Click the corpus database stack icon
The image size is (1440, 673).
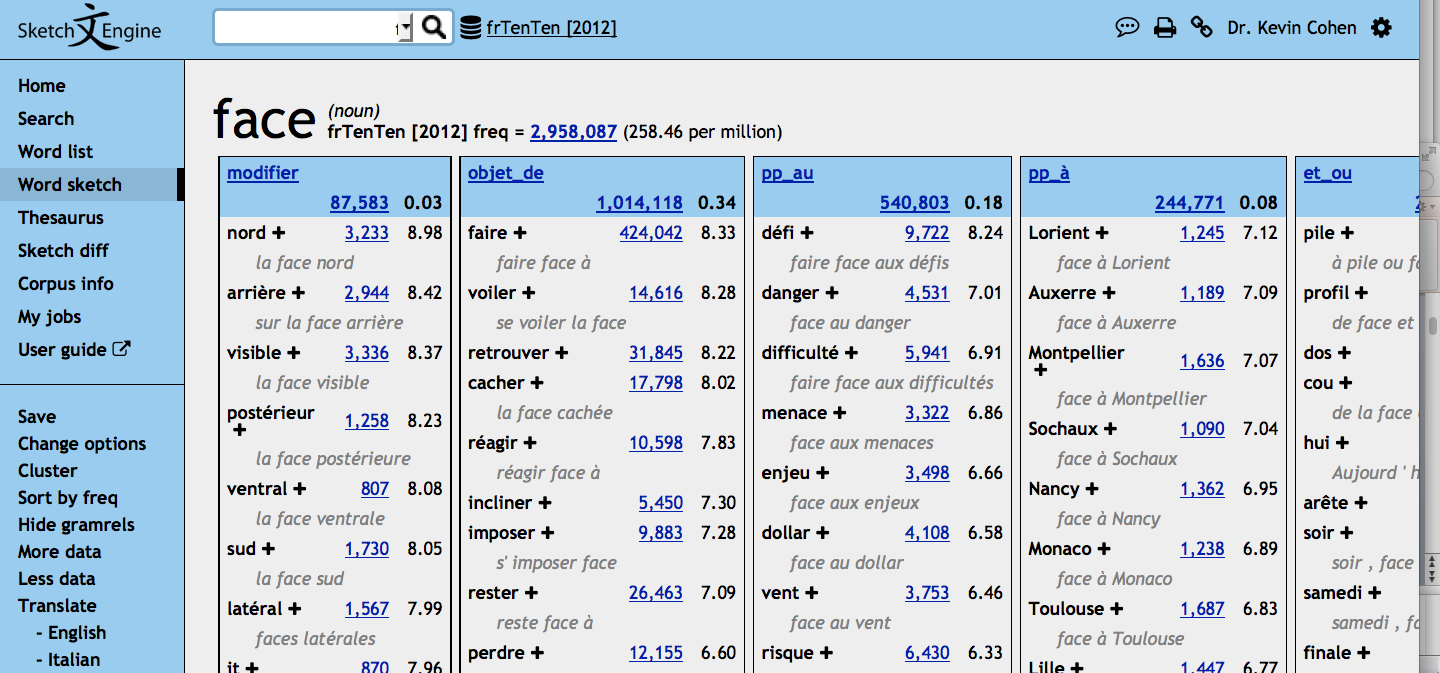pyautogui.click(x=470, y=28)
